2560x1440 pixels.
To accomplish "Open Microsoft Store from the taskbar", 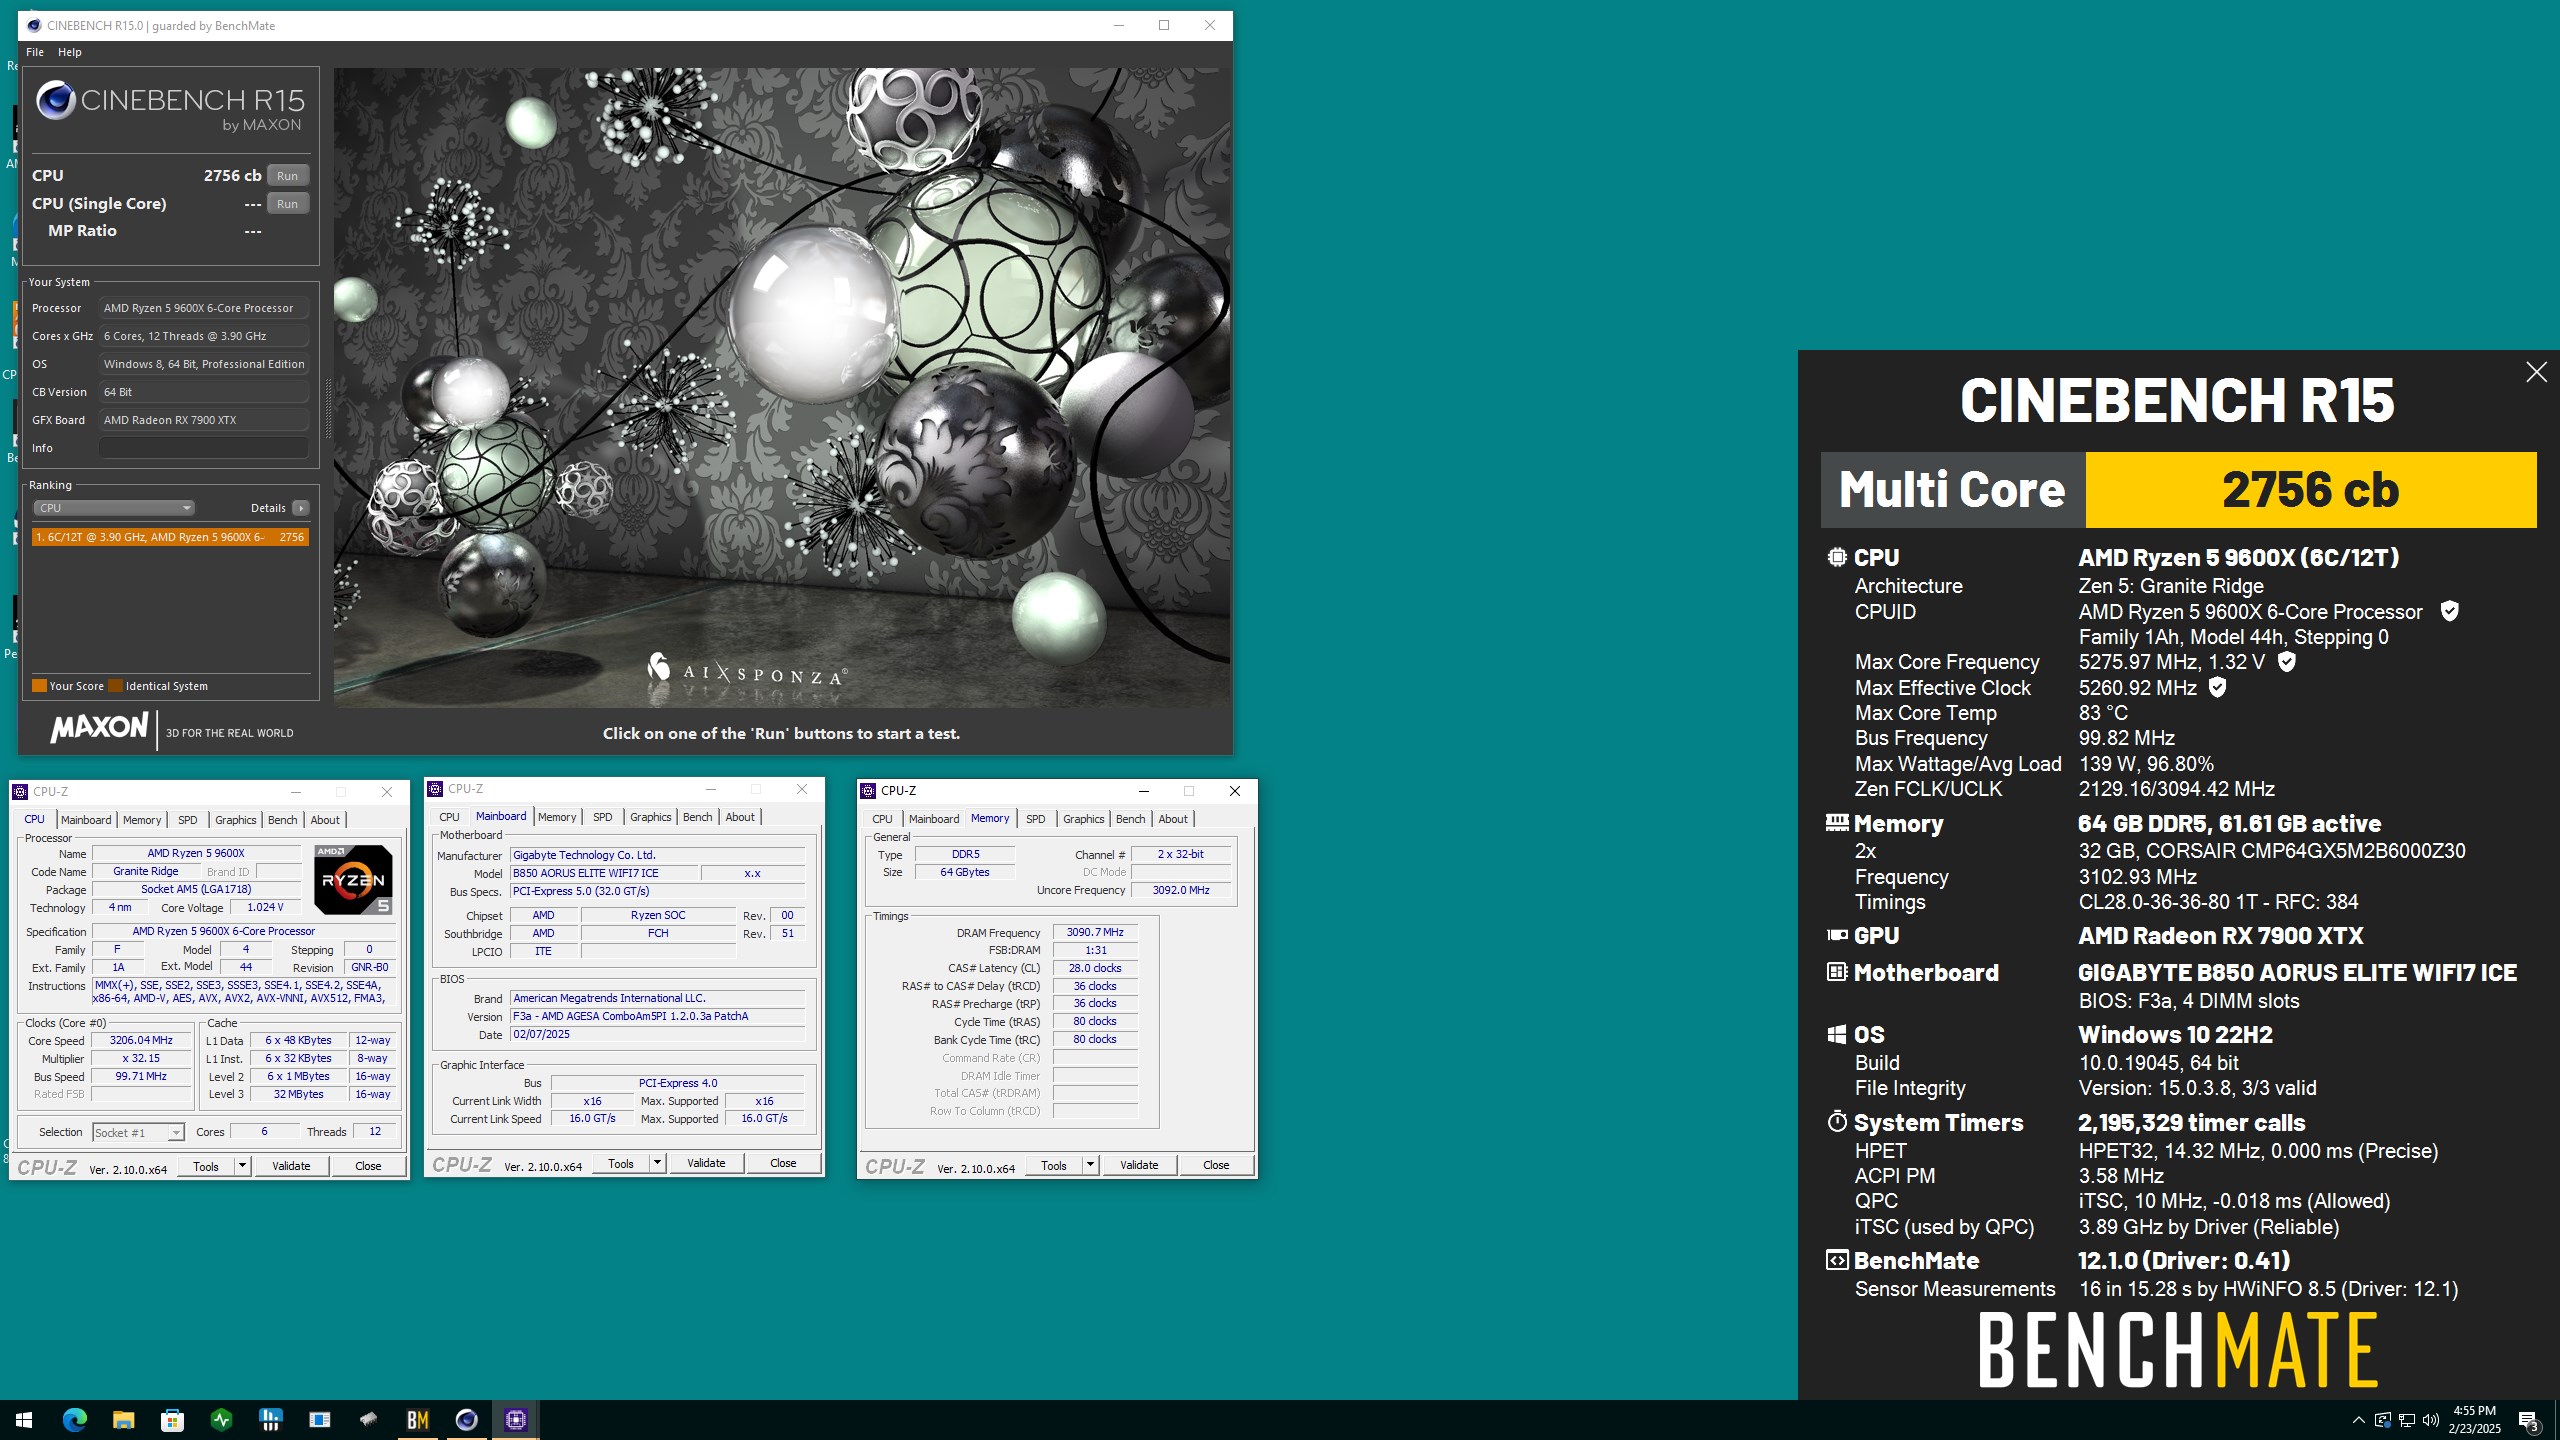I will tap(172, 1419).
